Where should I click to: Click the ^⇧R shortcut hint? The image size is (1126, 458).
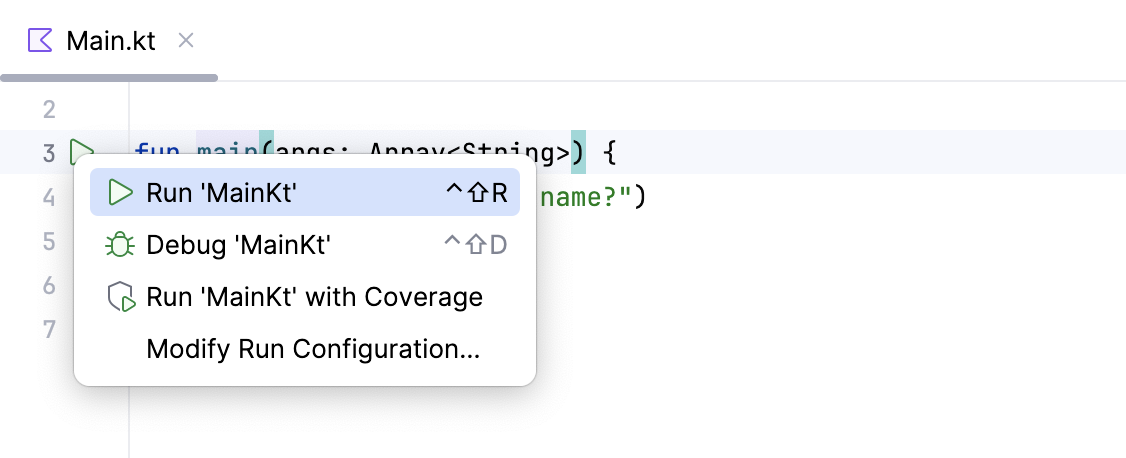pos(477,193)
